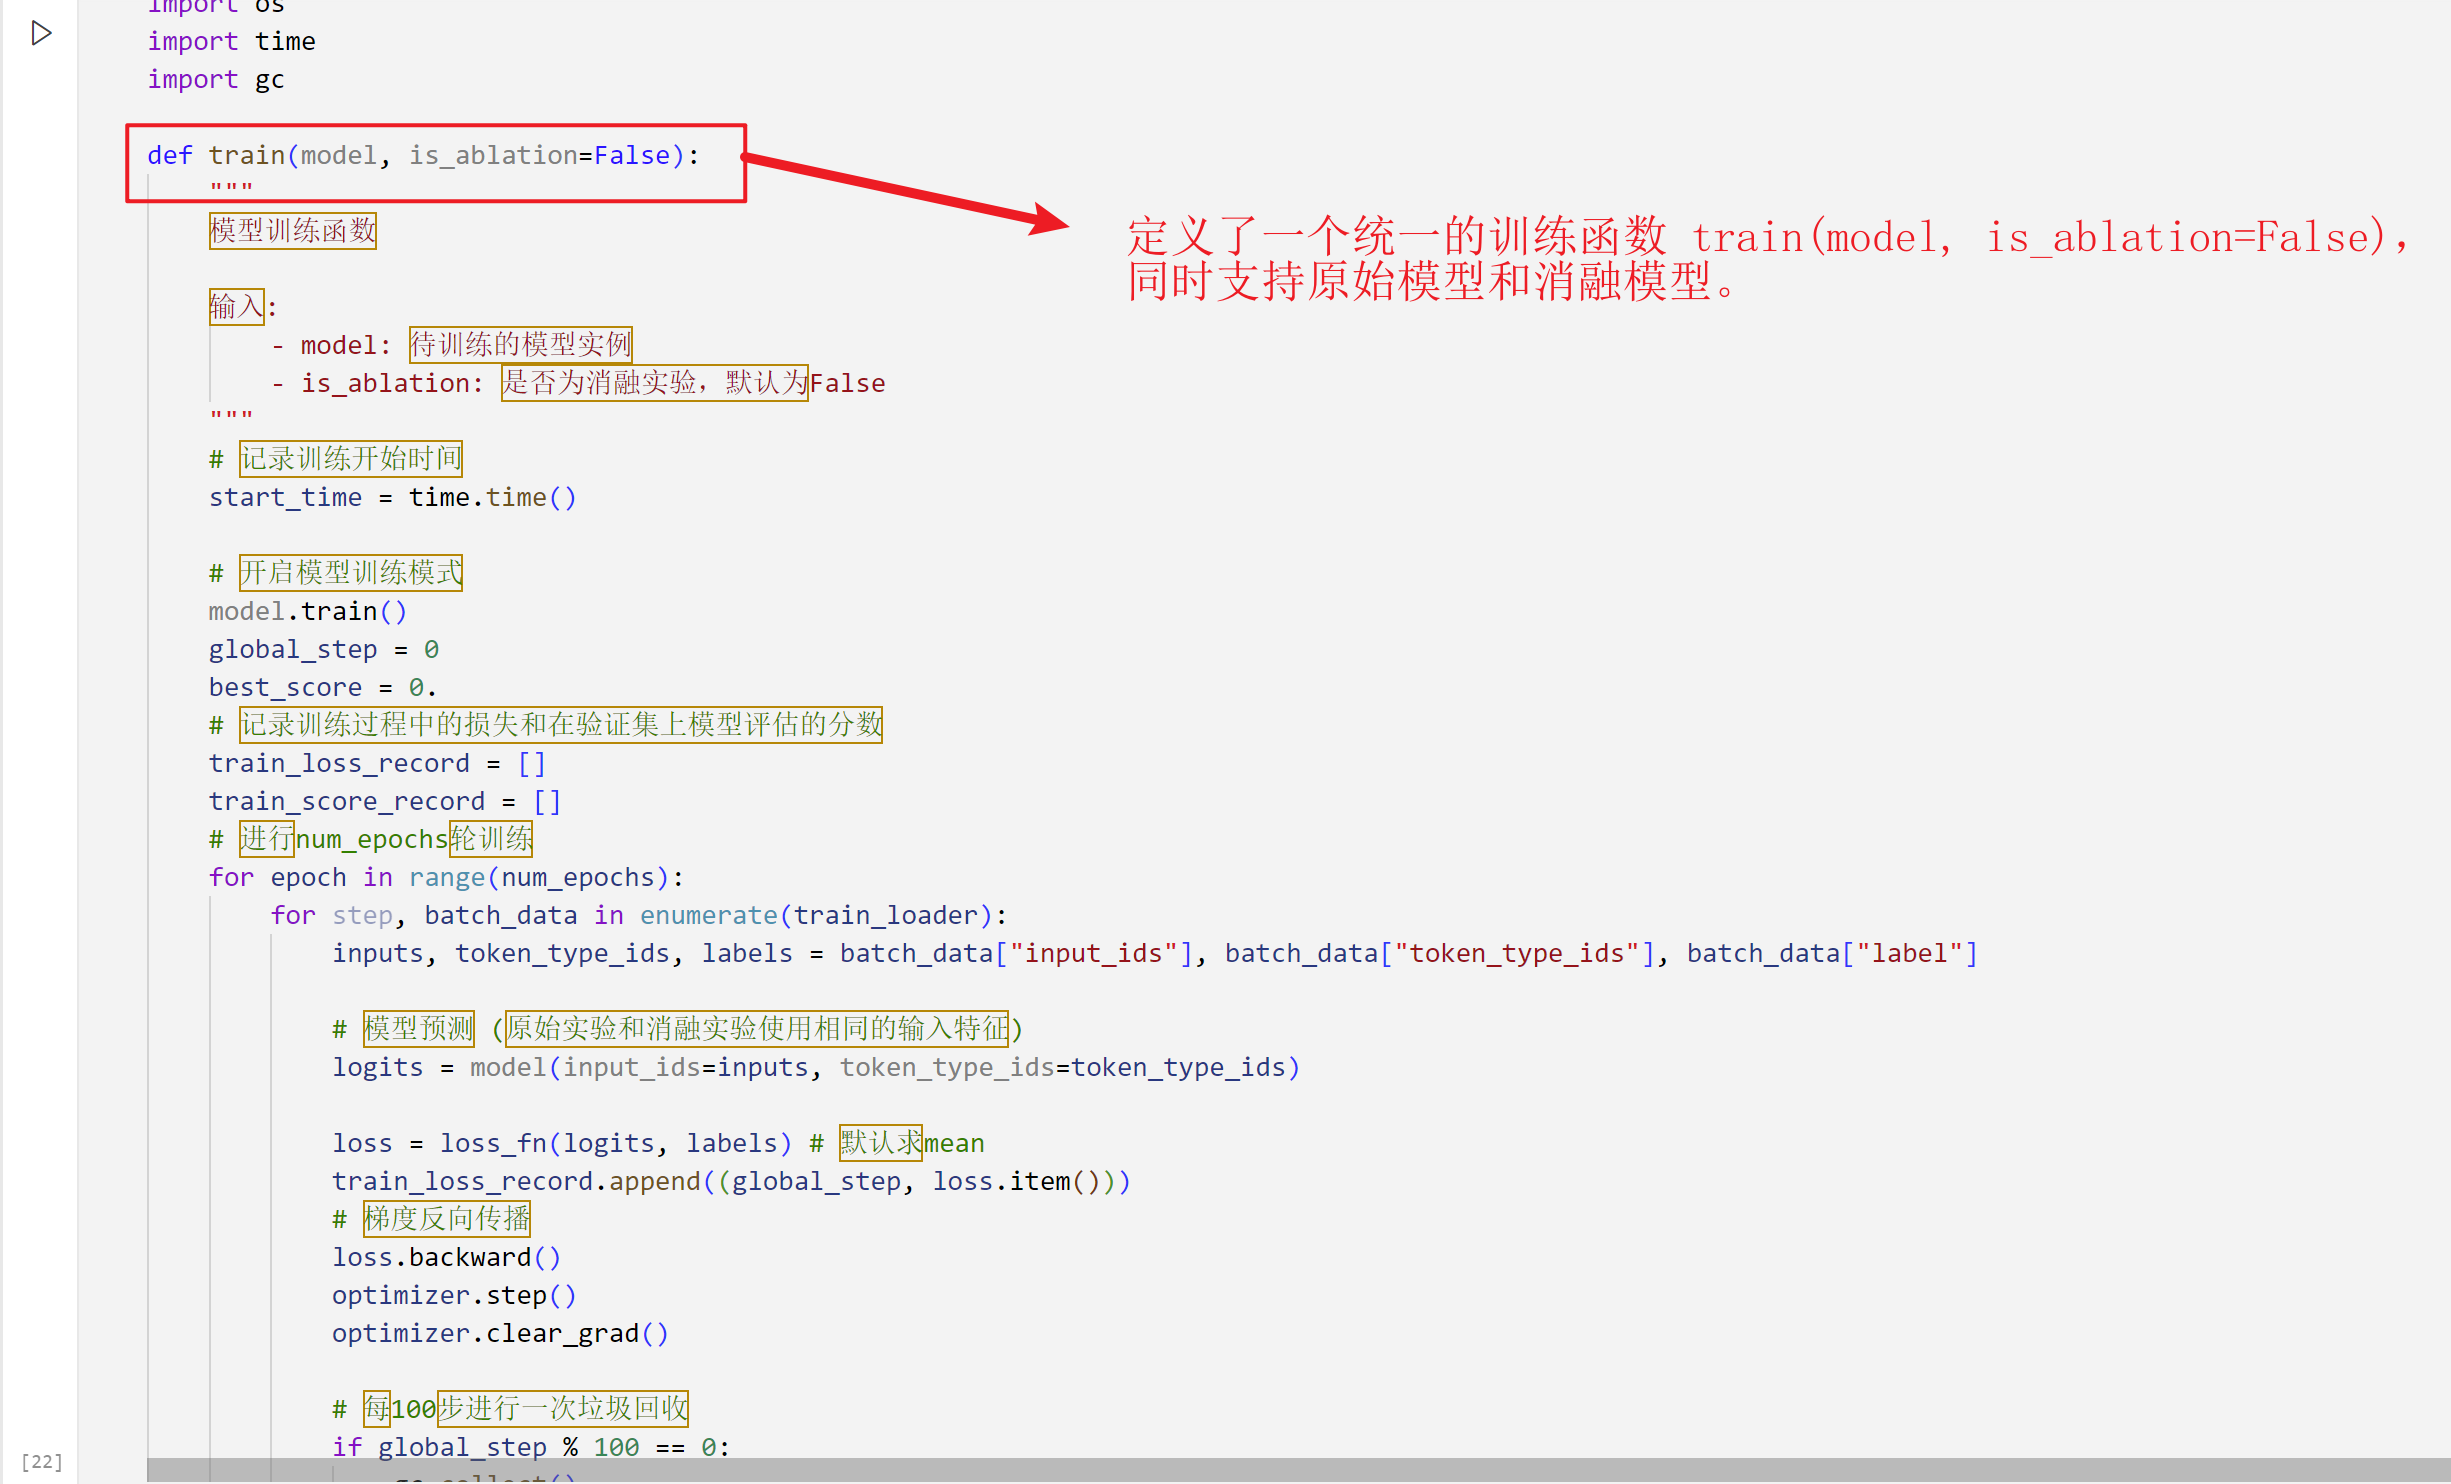
Task: Click the '# 模型预测' comment line
Action: click(677, 1029)
